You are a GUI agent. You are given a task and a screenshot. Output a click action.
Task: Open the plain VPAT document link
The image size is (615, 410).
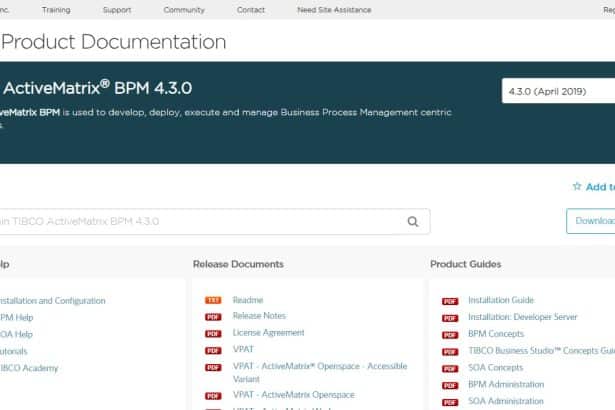click(243, 349)
